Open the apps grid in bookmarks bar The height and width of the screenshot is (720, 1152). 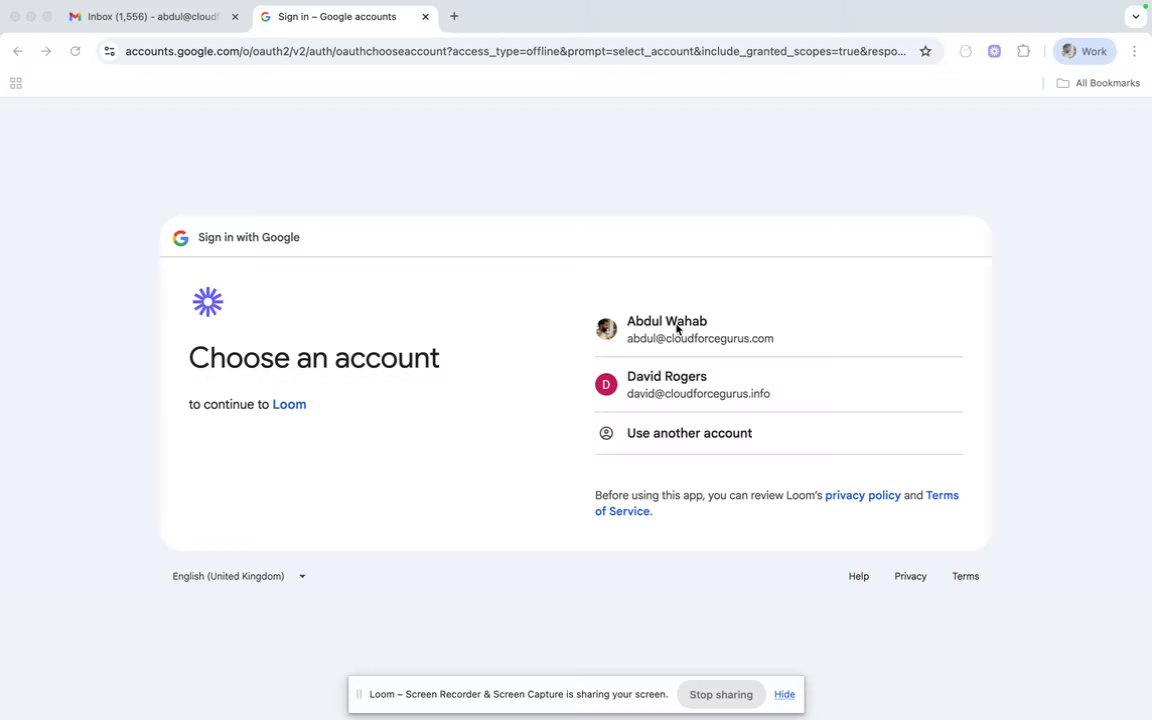coord(16,83)
